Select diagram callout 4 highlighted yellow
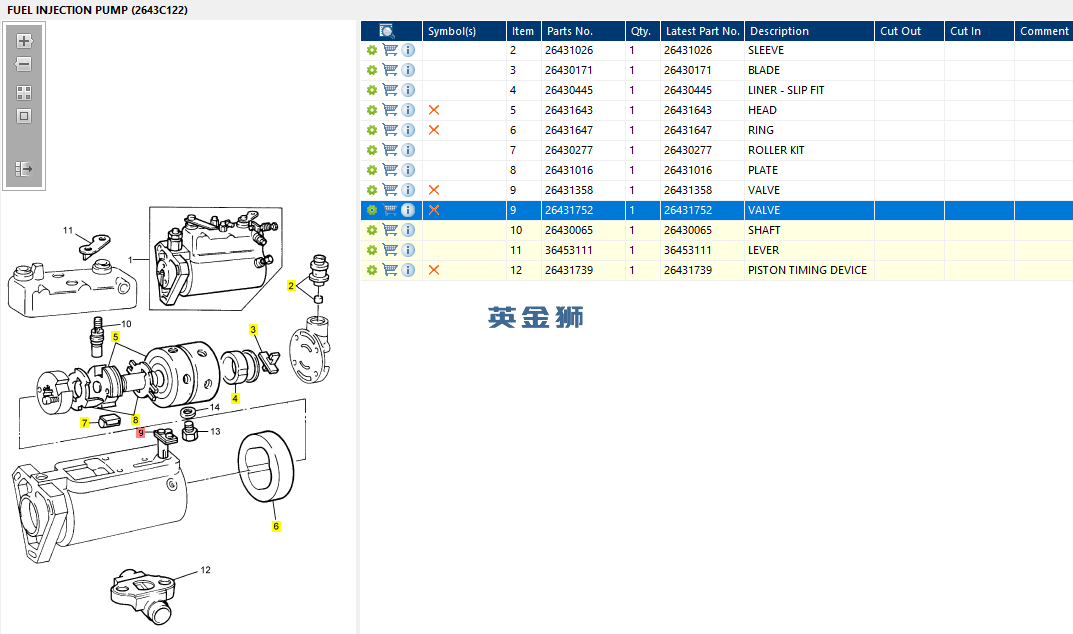Screen dimensions: 1073x634 (235, 398)
